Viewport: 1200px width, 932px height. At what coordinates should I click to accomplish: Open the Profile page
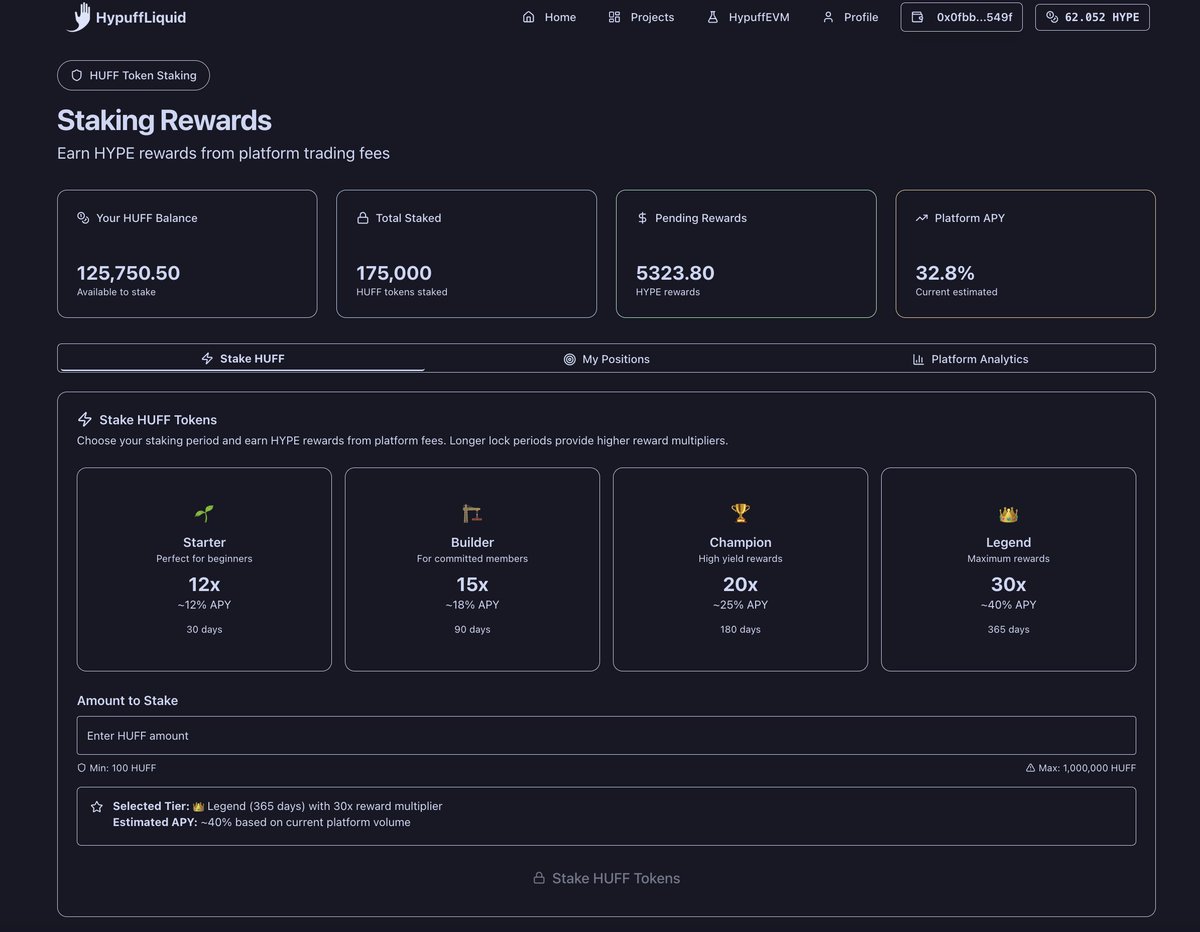coord(850,17)
